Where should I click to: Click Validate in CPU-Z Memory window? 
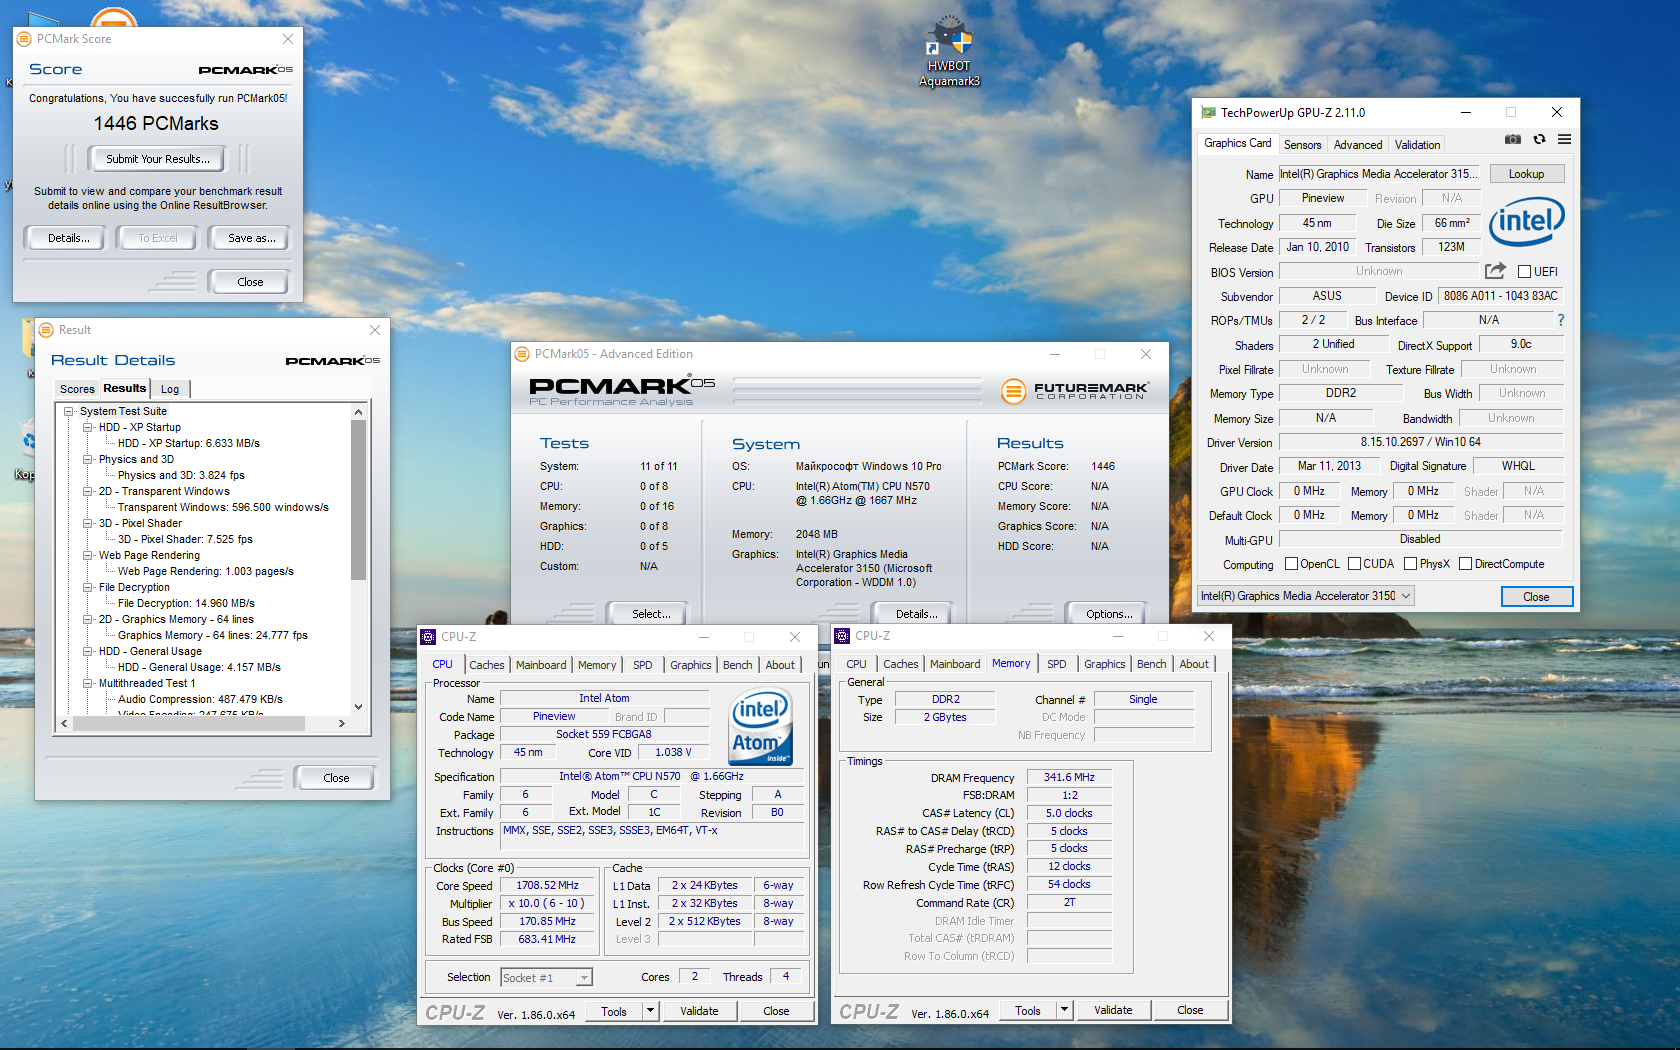[1113, 1010]
